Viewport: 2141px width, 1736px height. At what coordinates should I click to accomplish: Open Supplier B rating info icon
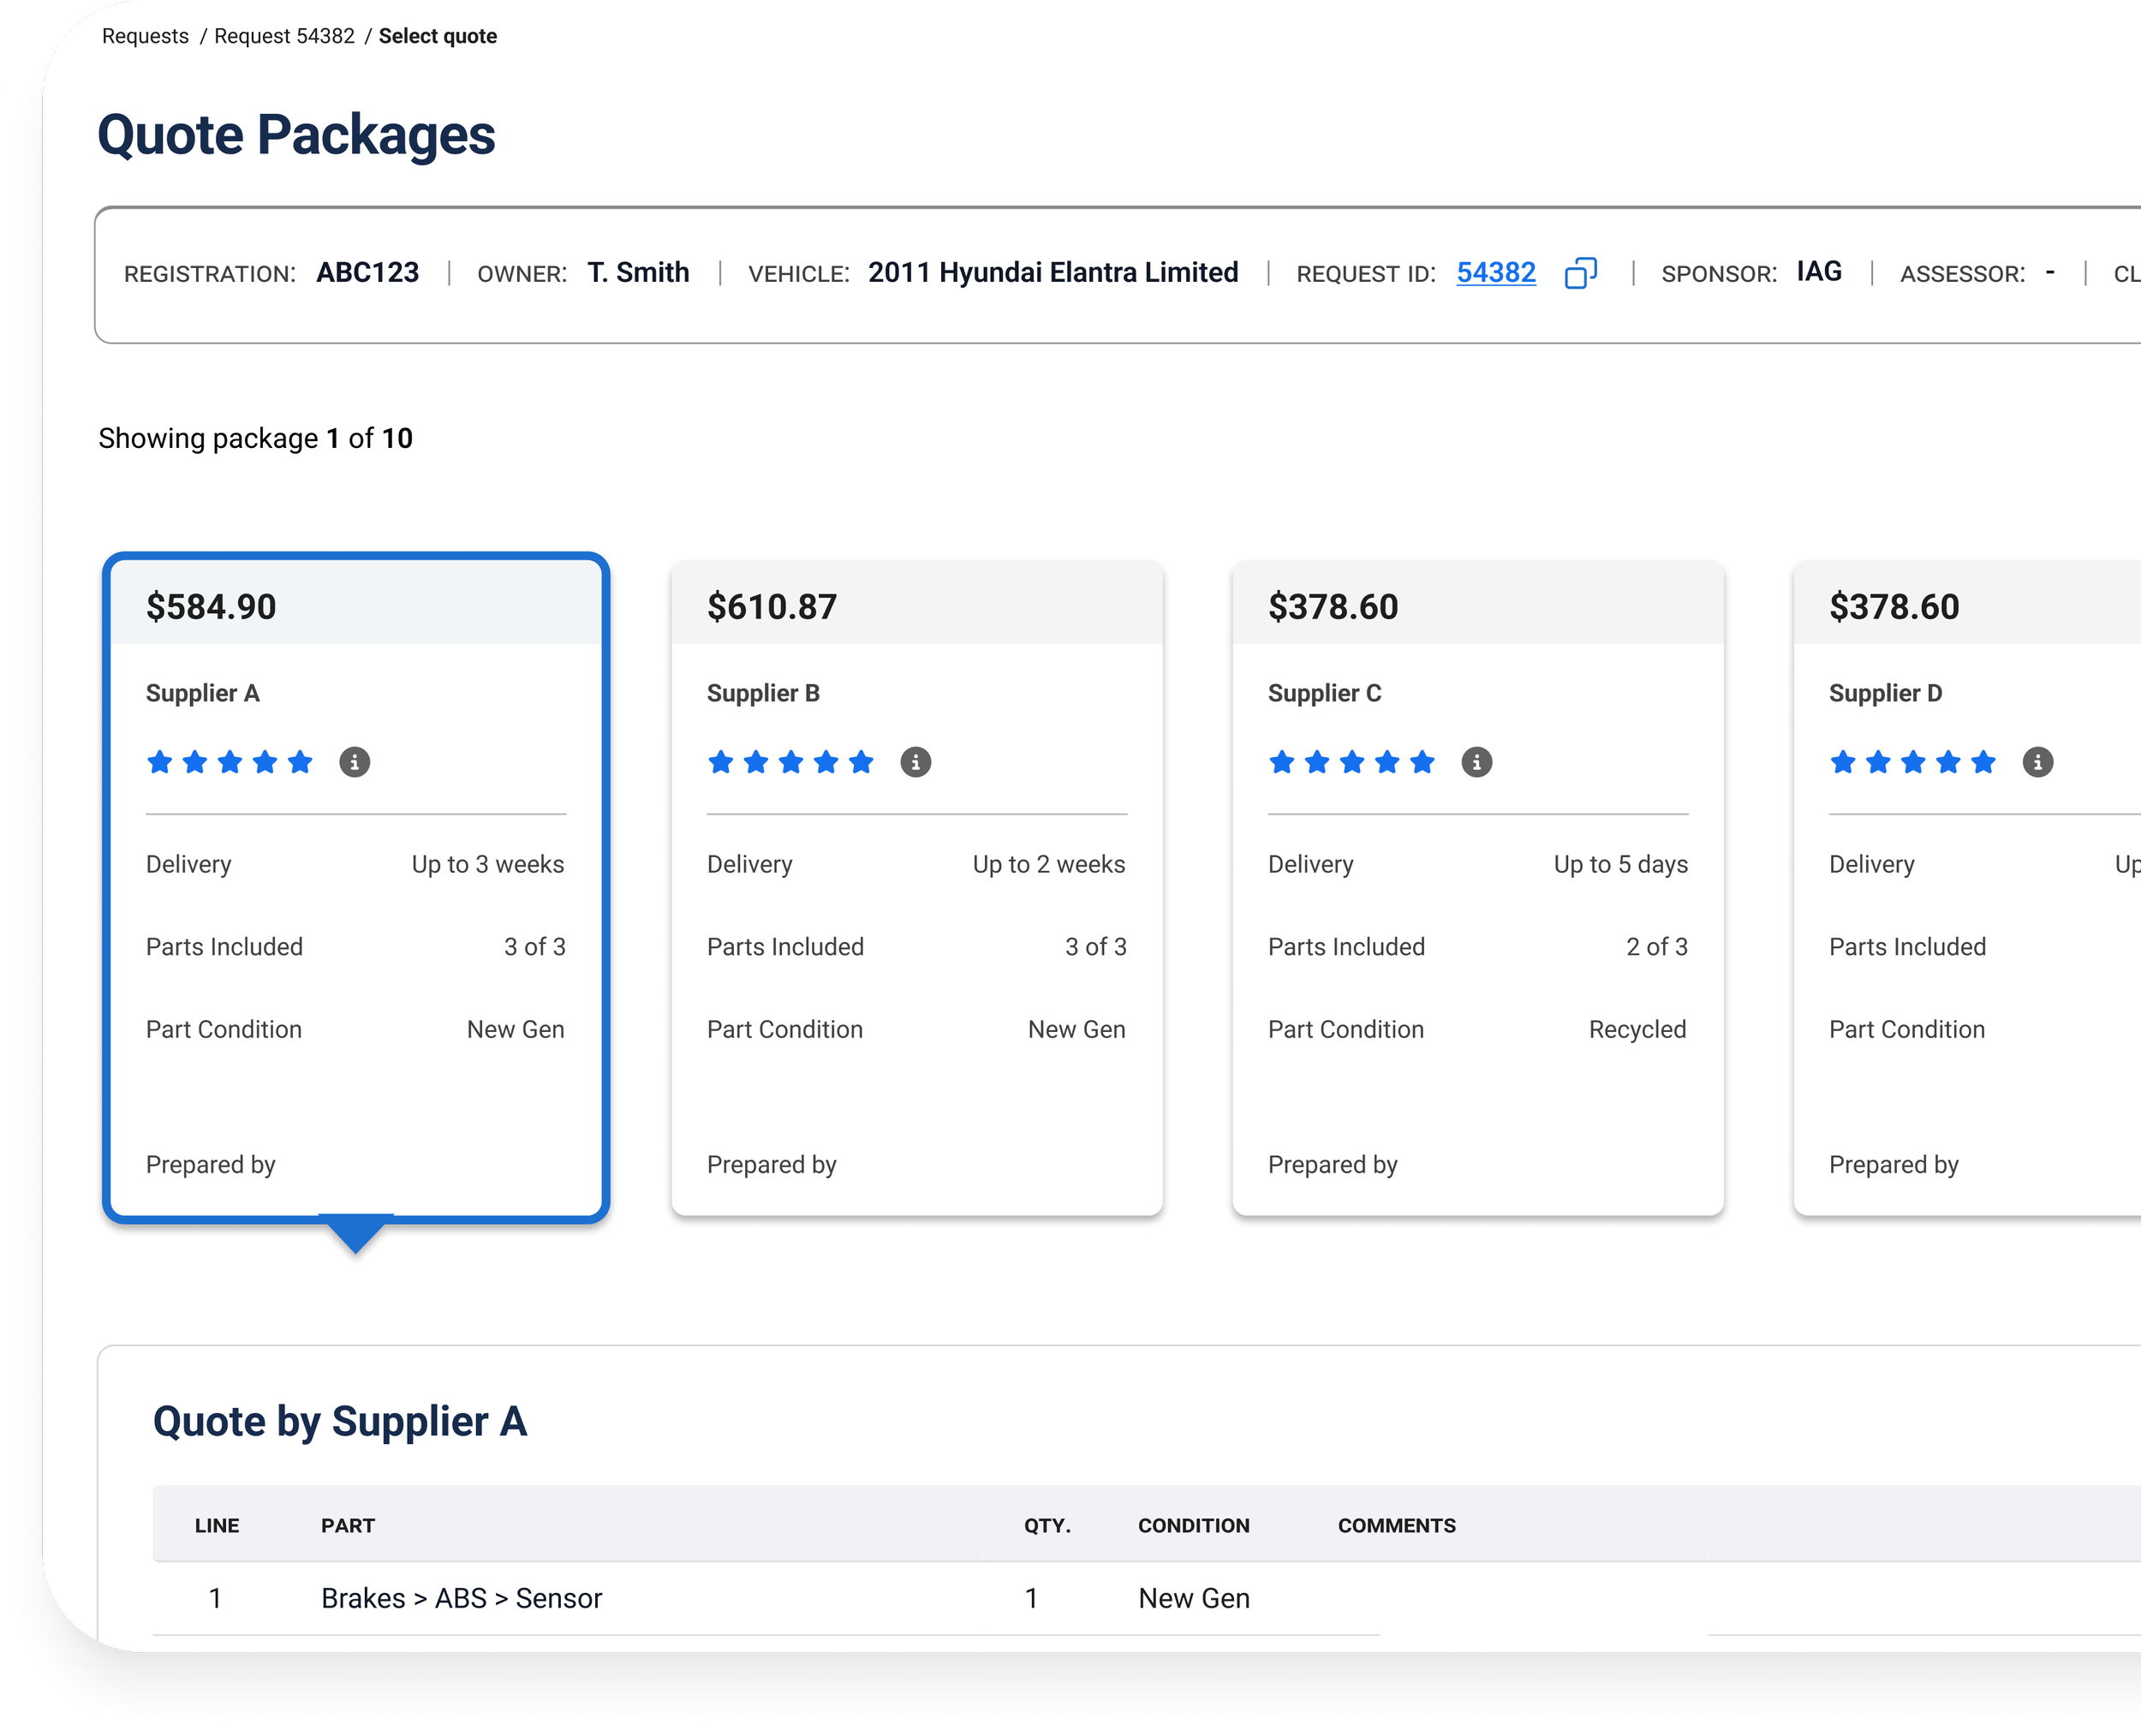(915, 762)
